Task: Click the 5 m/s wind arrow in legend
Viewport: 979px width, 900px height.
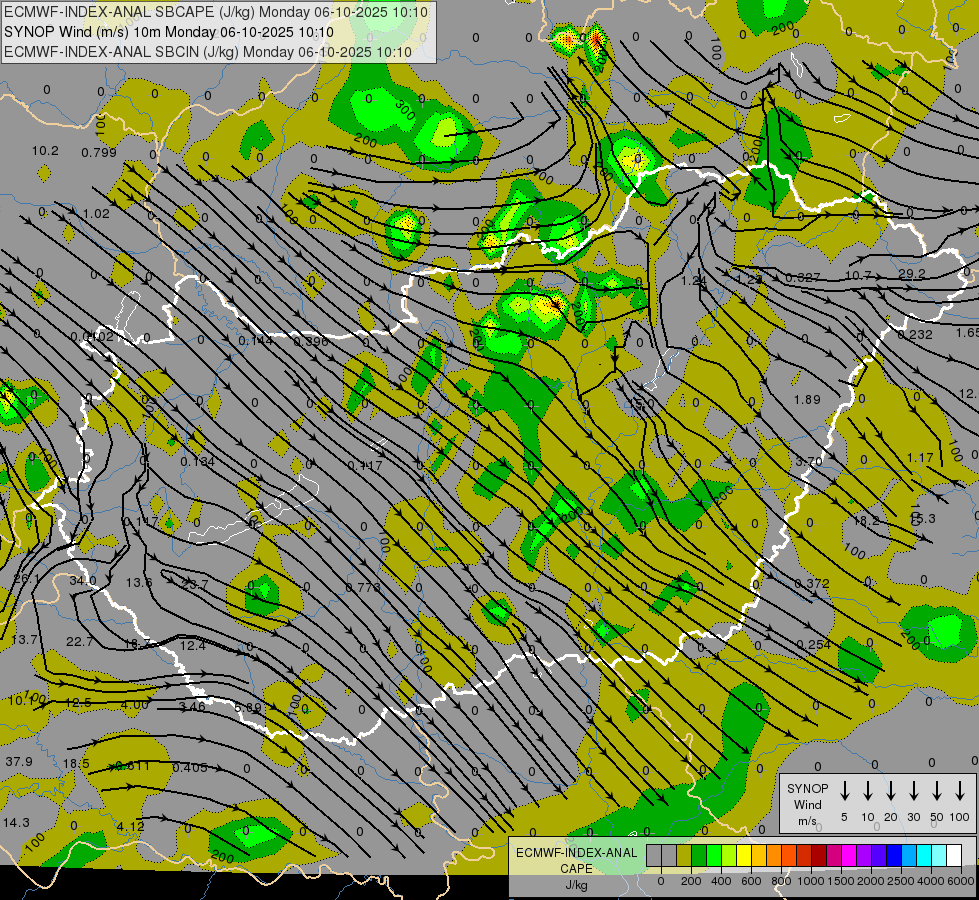Action: pos(845,791)
